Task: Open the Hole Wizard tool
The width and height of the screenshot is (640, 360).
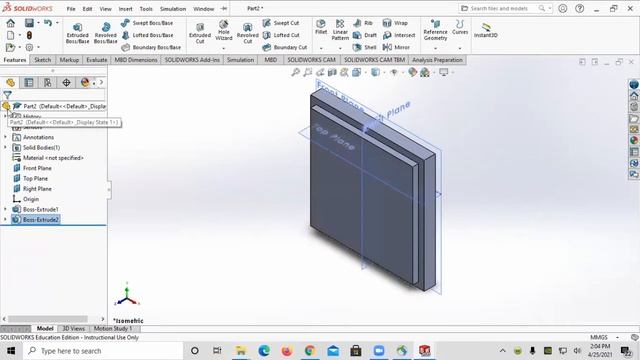Action: pos(224,30)
